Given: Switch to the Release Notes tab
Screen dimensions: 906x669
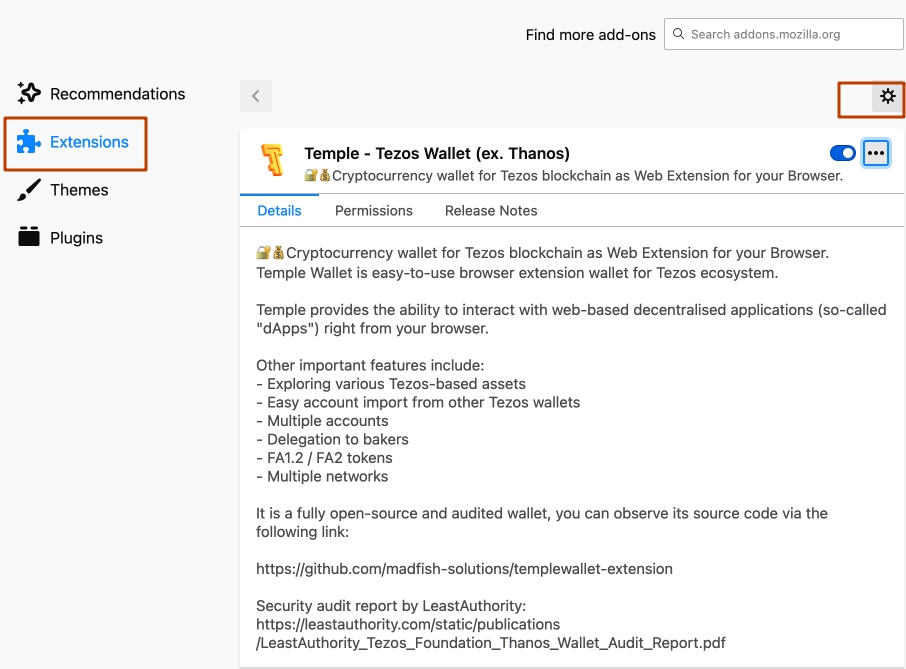Looking at the screenshot, I should tap(491, 211).
